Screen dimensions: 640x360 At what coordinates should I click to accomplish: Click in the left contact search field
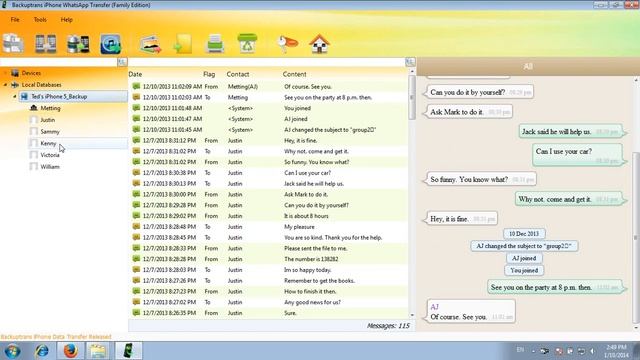point(58,62)
